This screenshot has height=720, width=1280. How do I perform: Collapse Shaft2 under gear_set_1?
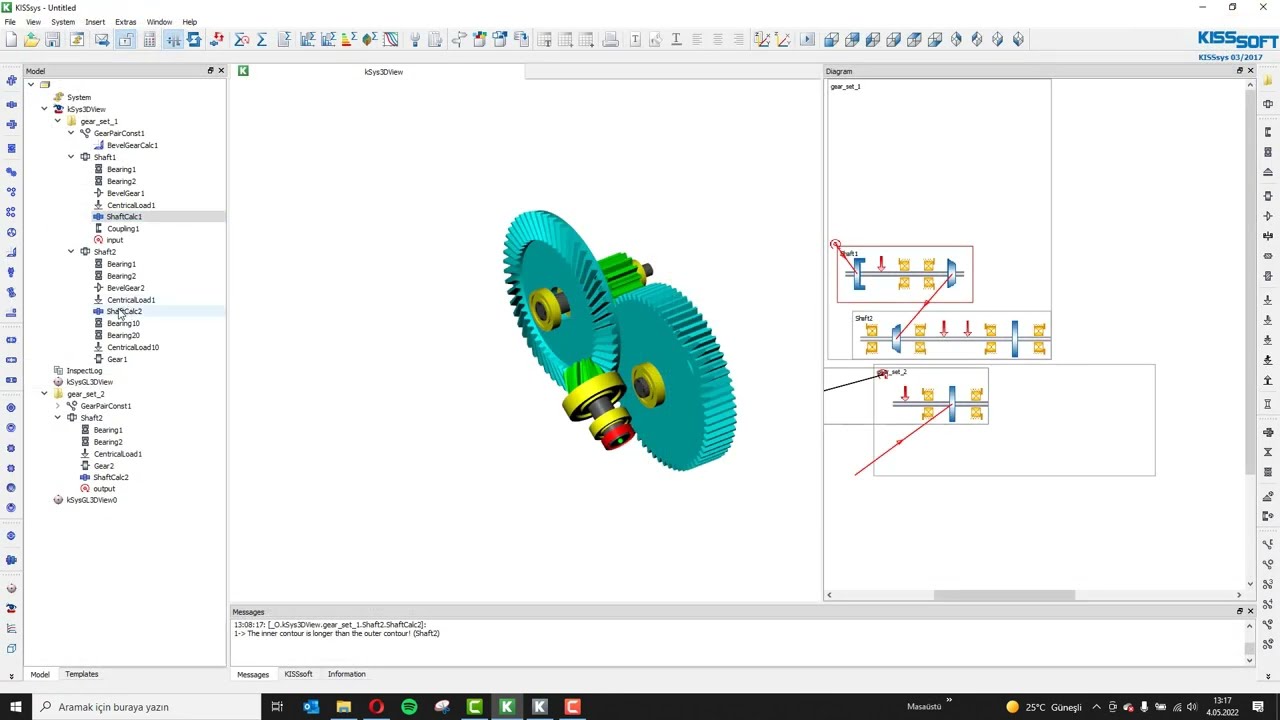coord(71,252)
